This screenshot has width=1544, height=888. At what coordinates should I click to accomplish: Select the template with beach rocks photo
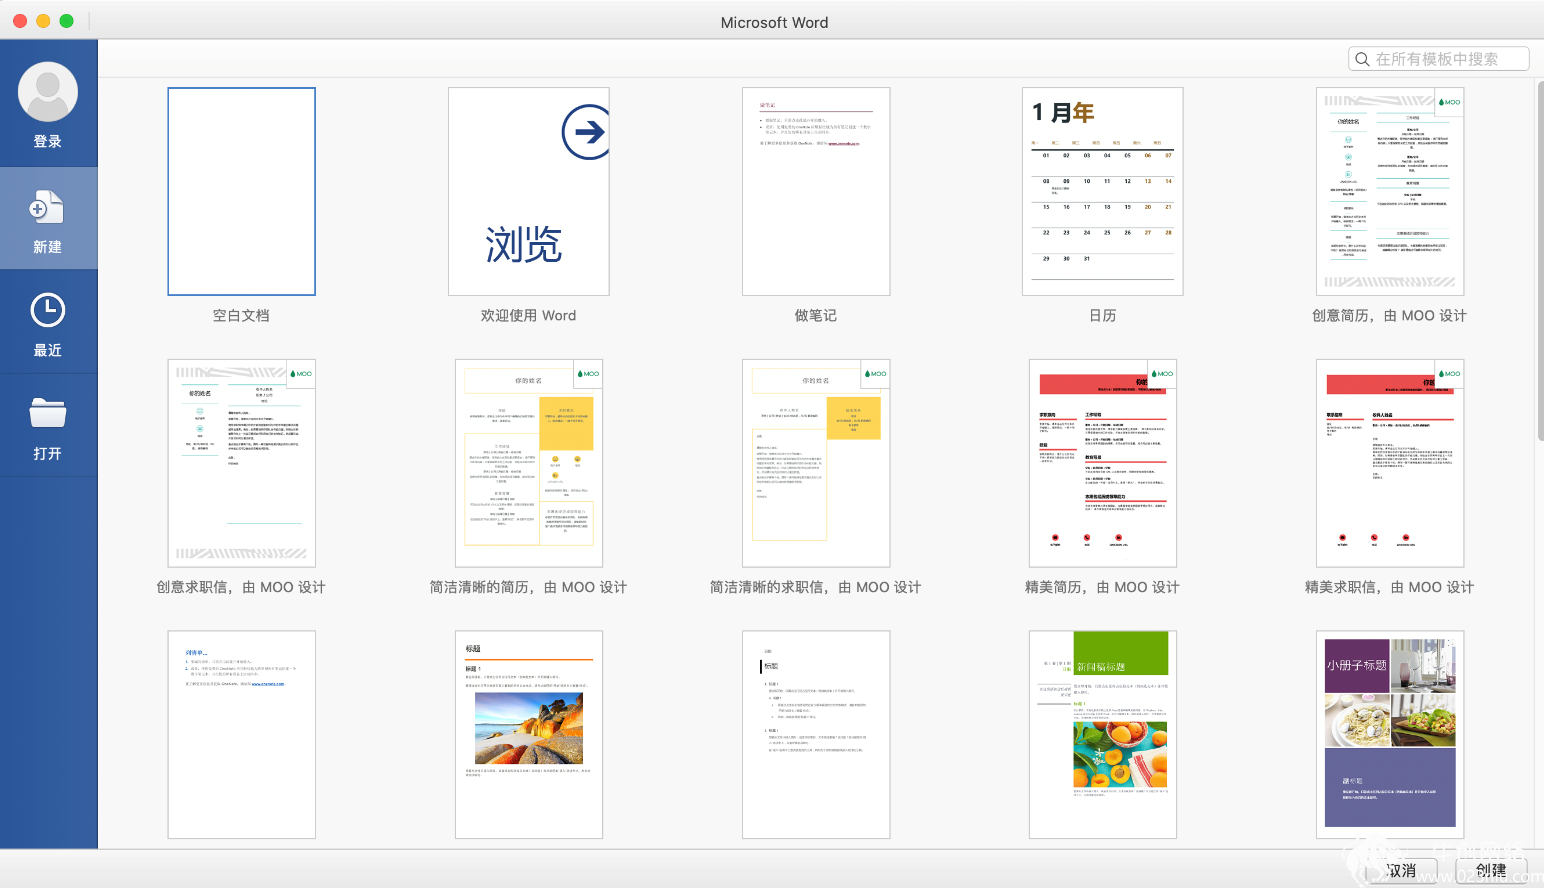point(529,735)
